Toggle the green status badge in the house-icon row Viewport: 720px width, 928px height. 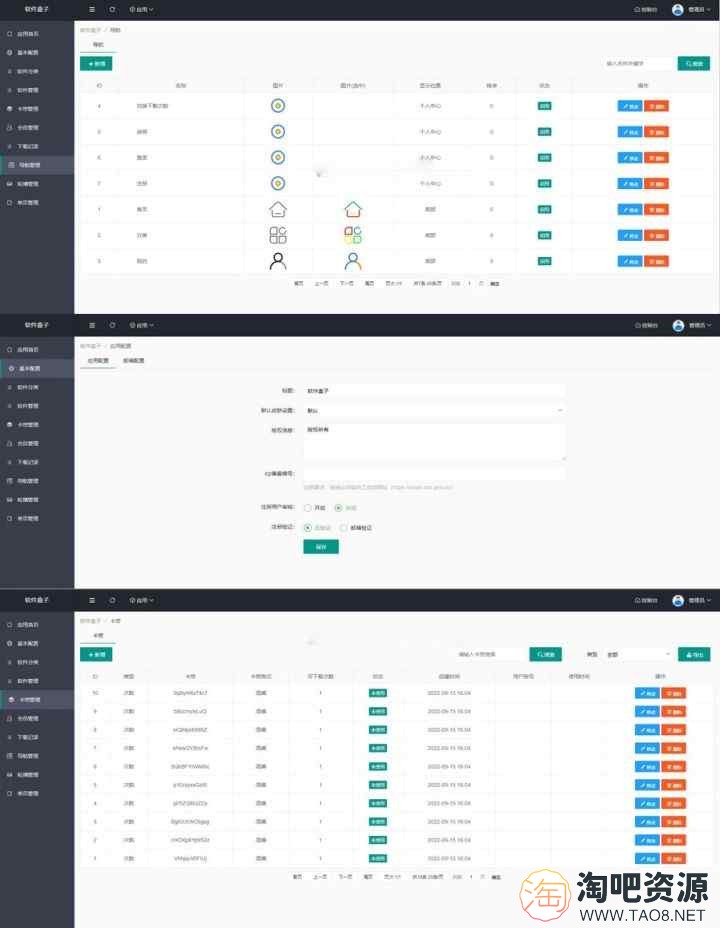[544, 209]
